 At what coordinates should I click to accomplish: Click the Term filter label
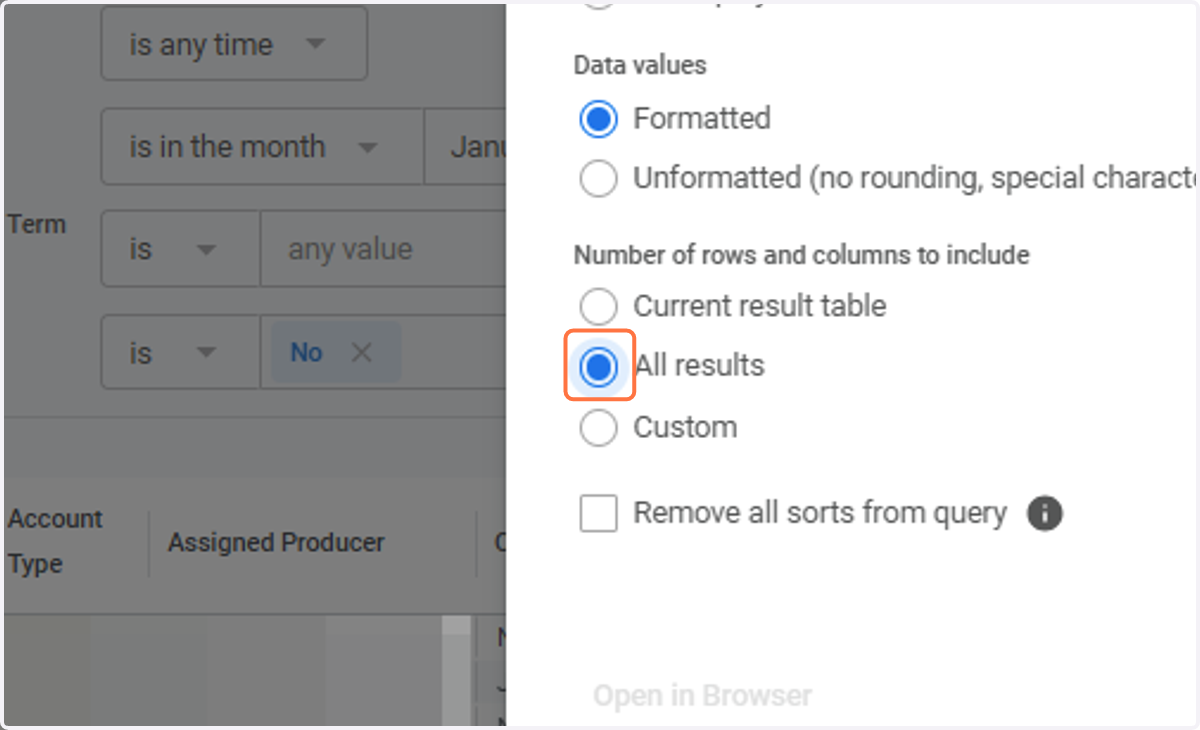point(36,224)
